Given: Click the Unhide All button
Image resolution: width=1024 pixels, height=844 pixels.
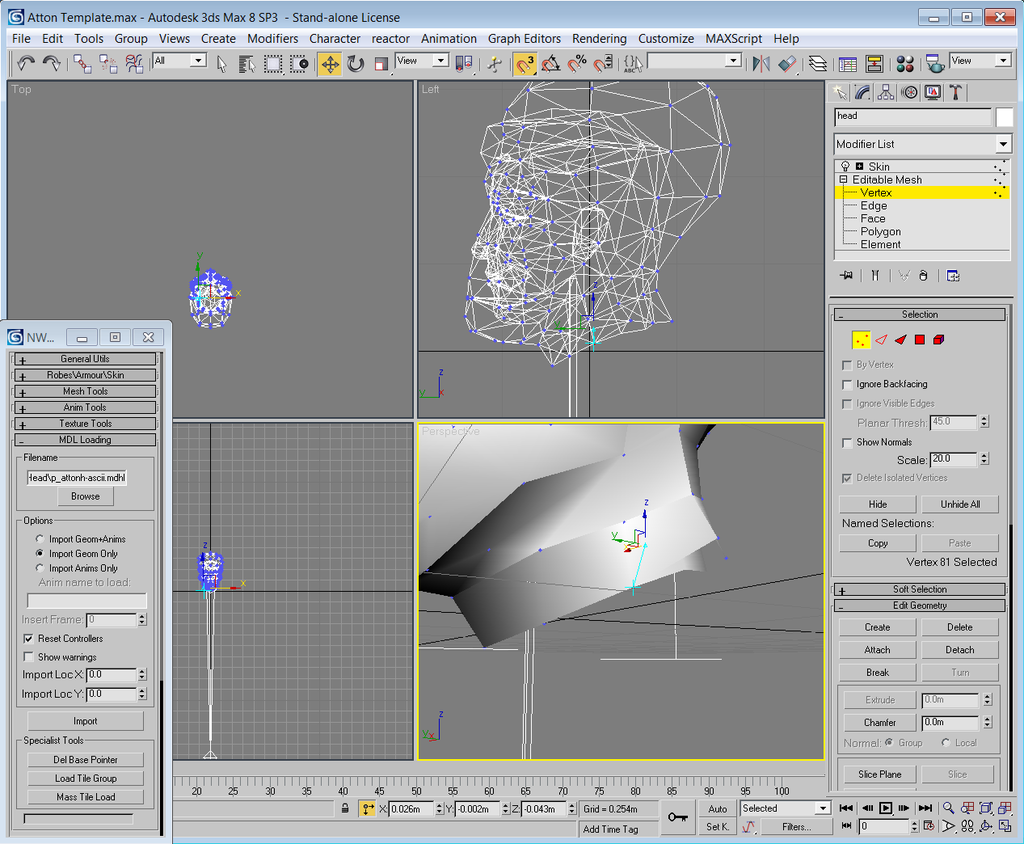Looking at the screenshot, I should click(x=959, y=504).
